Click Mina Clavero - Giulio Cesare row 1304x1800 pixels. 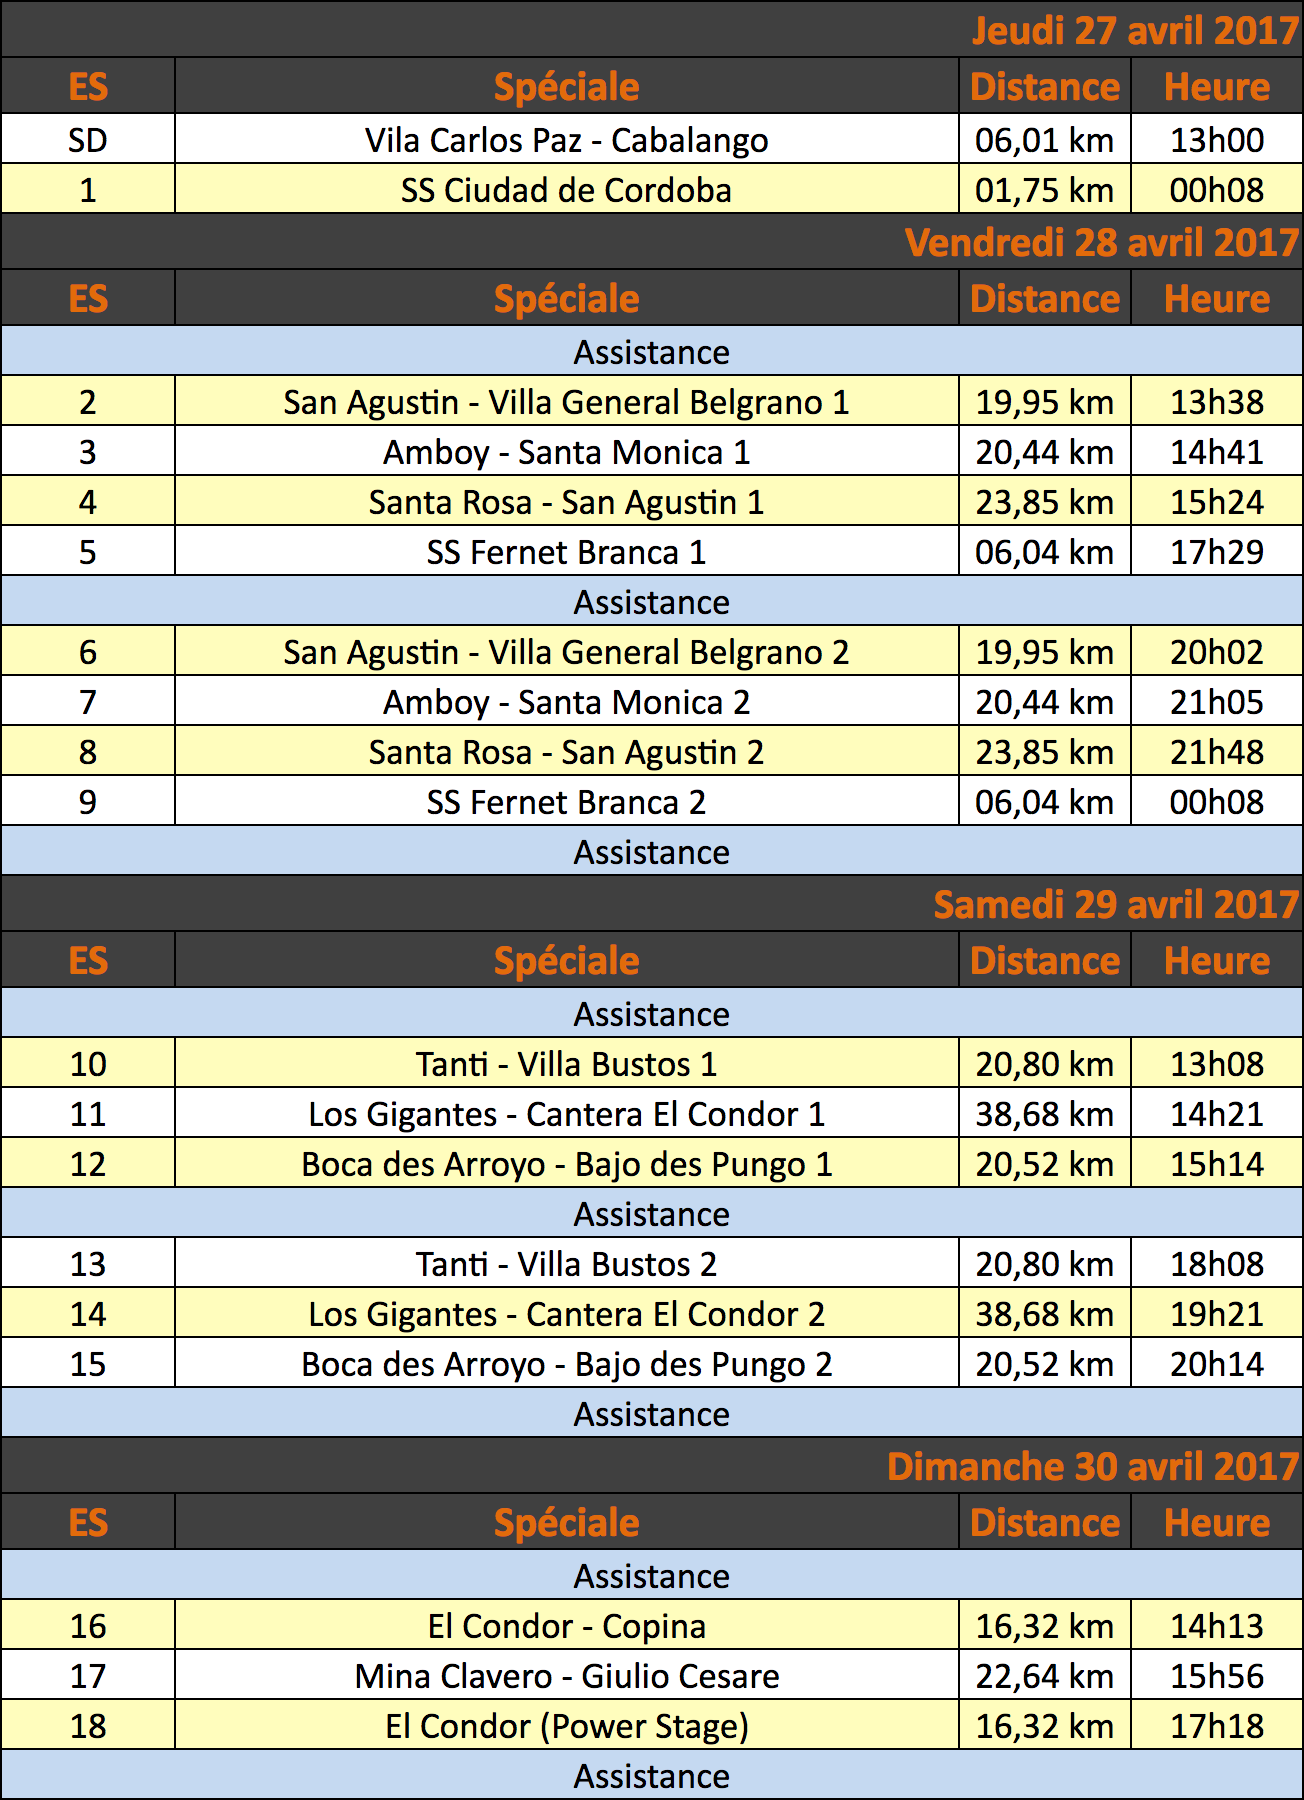[652, 1675]
